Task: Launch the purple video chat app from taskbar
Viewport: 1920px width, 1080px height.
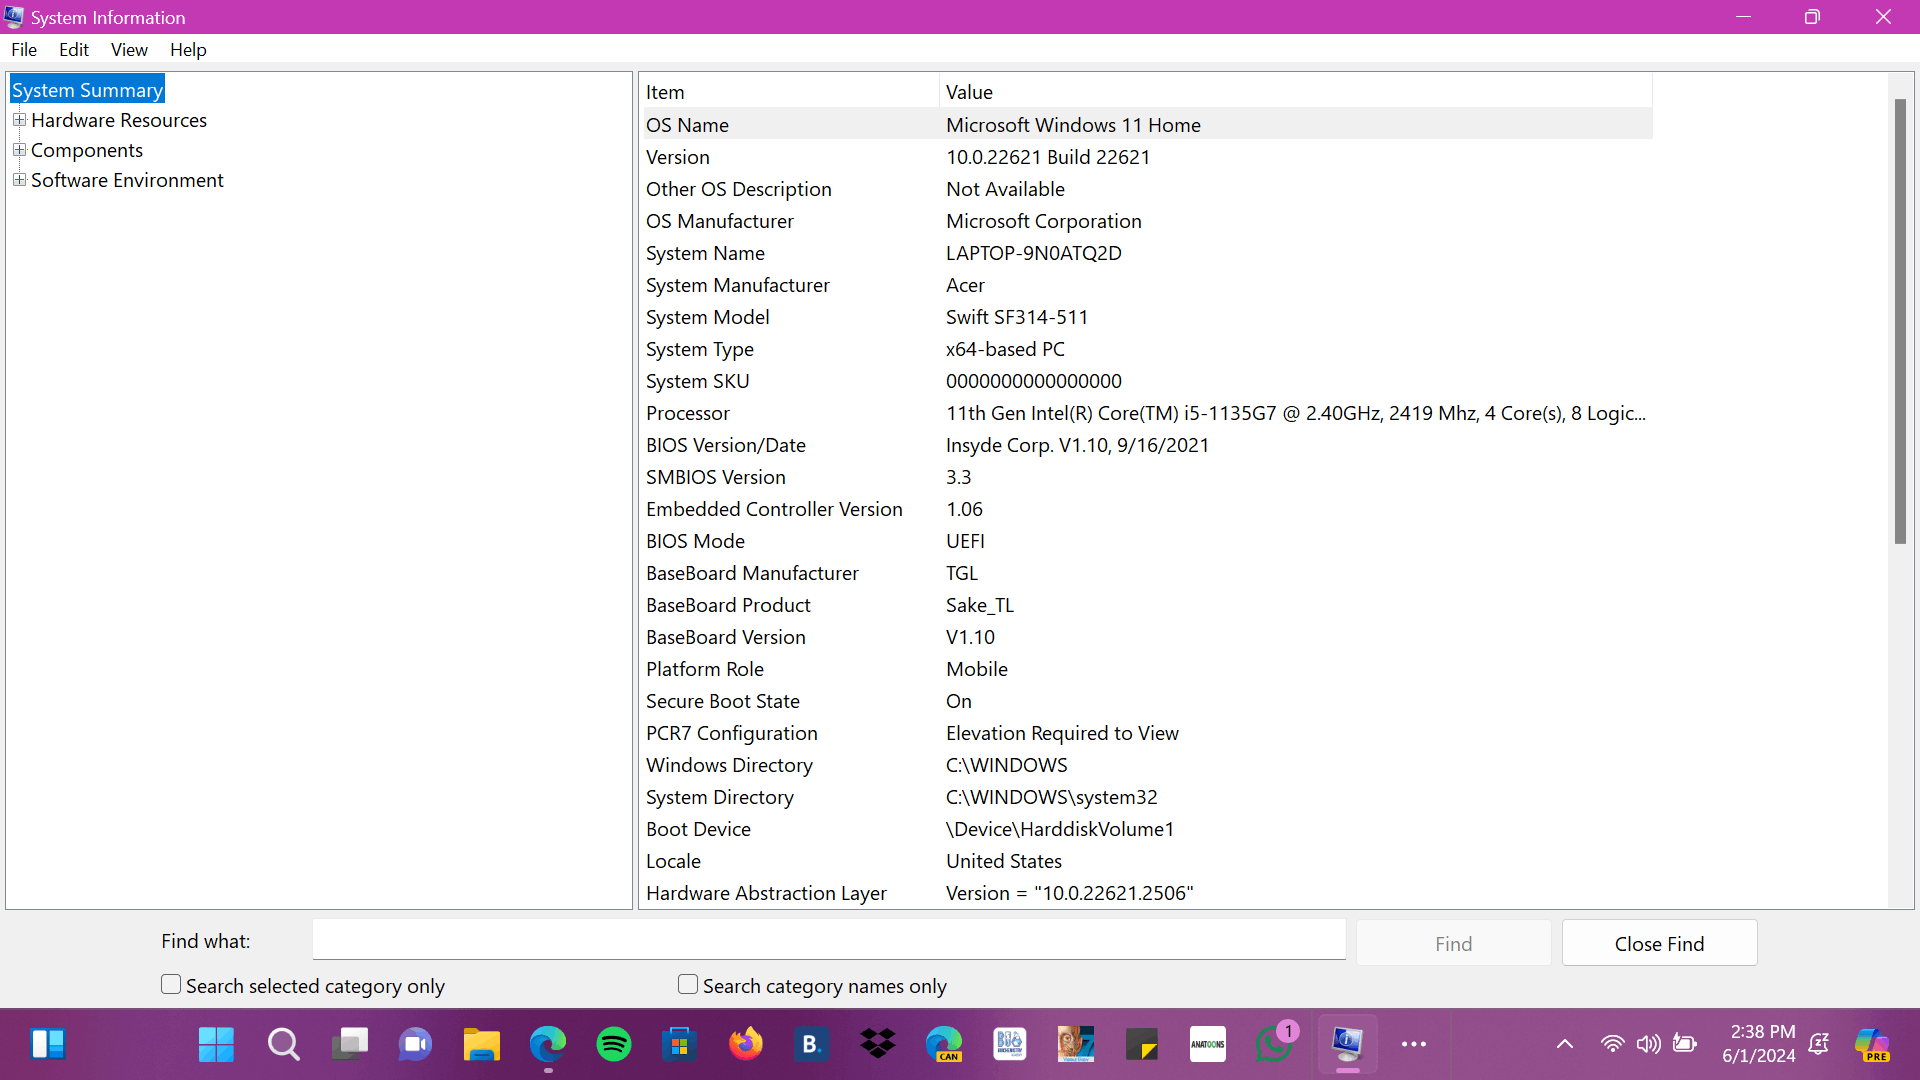Action: pyautogui.click(x=415, y=1044)
